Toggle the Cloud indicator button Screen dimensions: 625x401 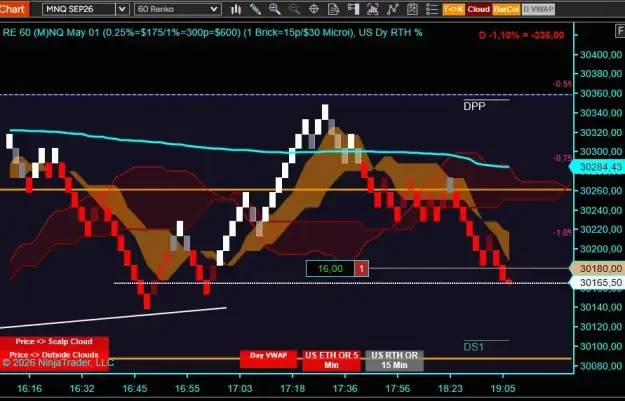(x=478, y=9)
